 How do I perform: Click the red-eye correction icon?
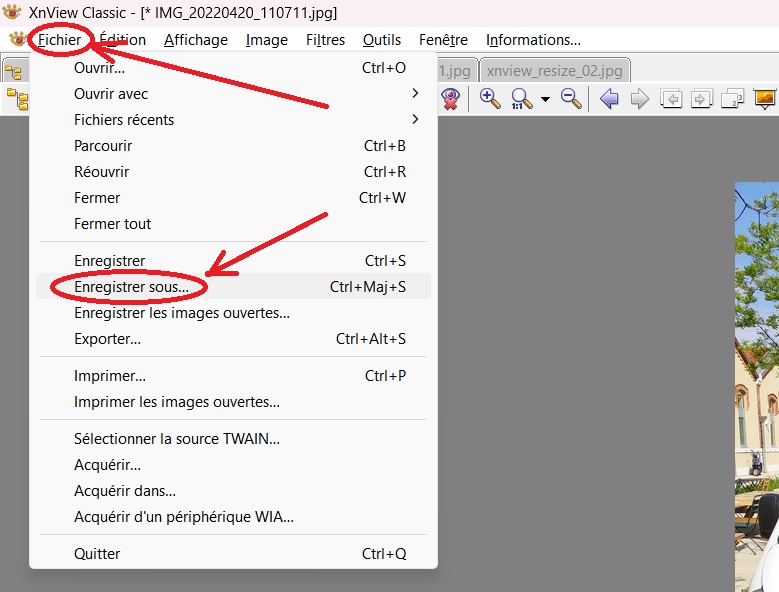pos(451,98)
